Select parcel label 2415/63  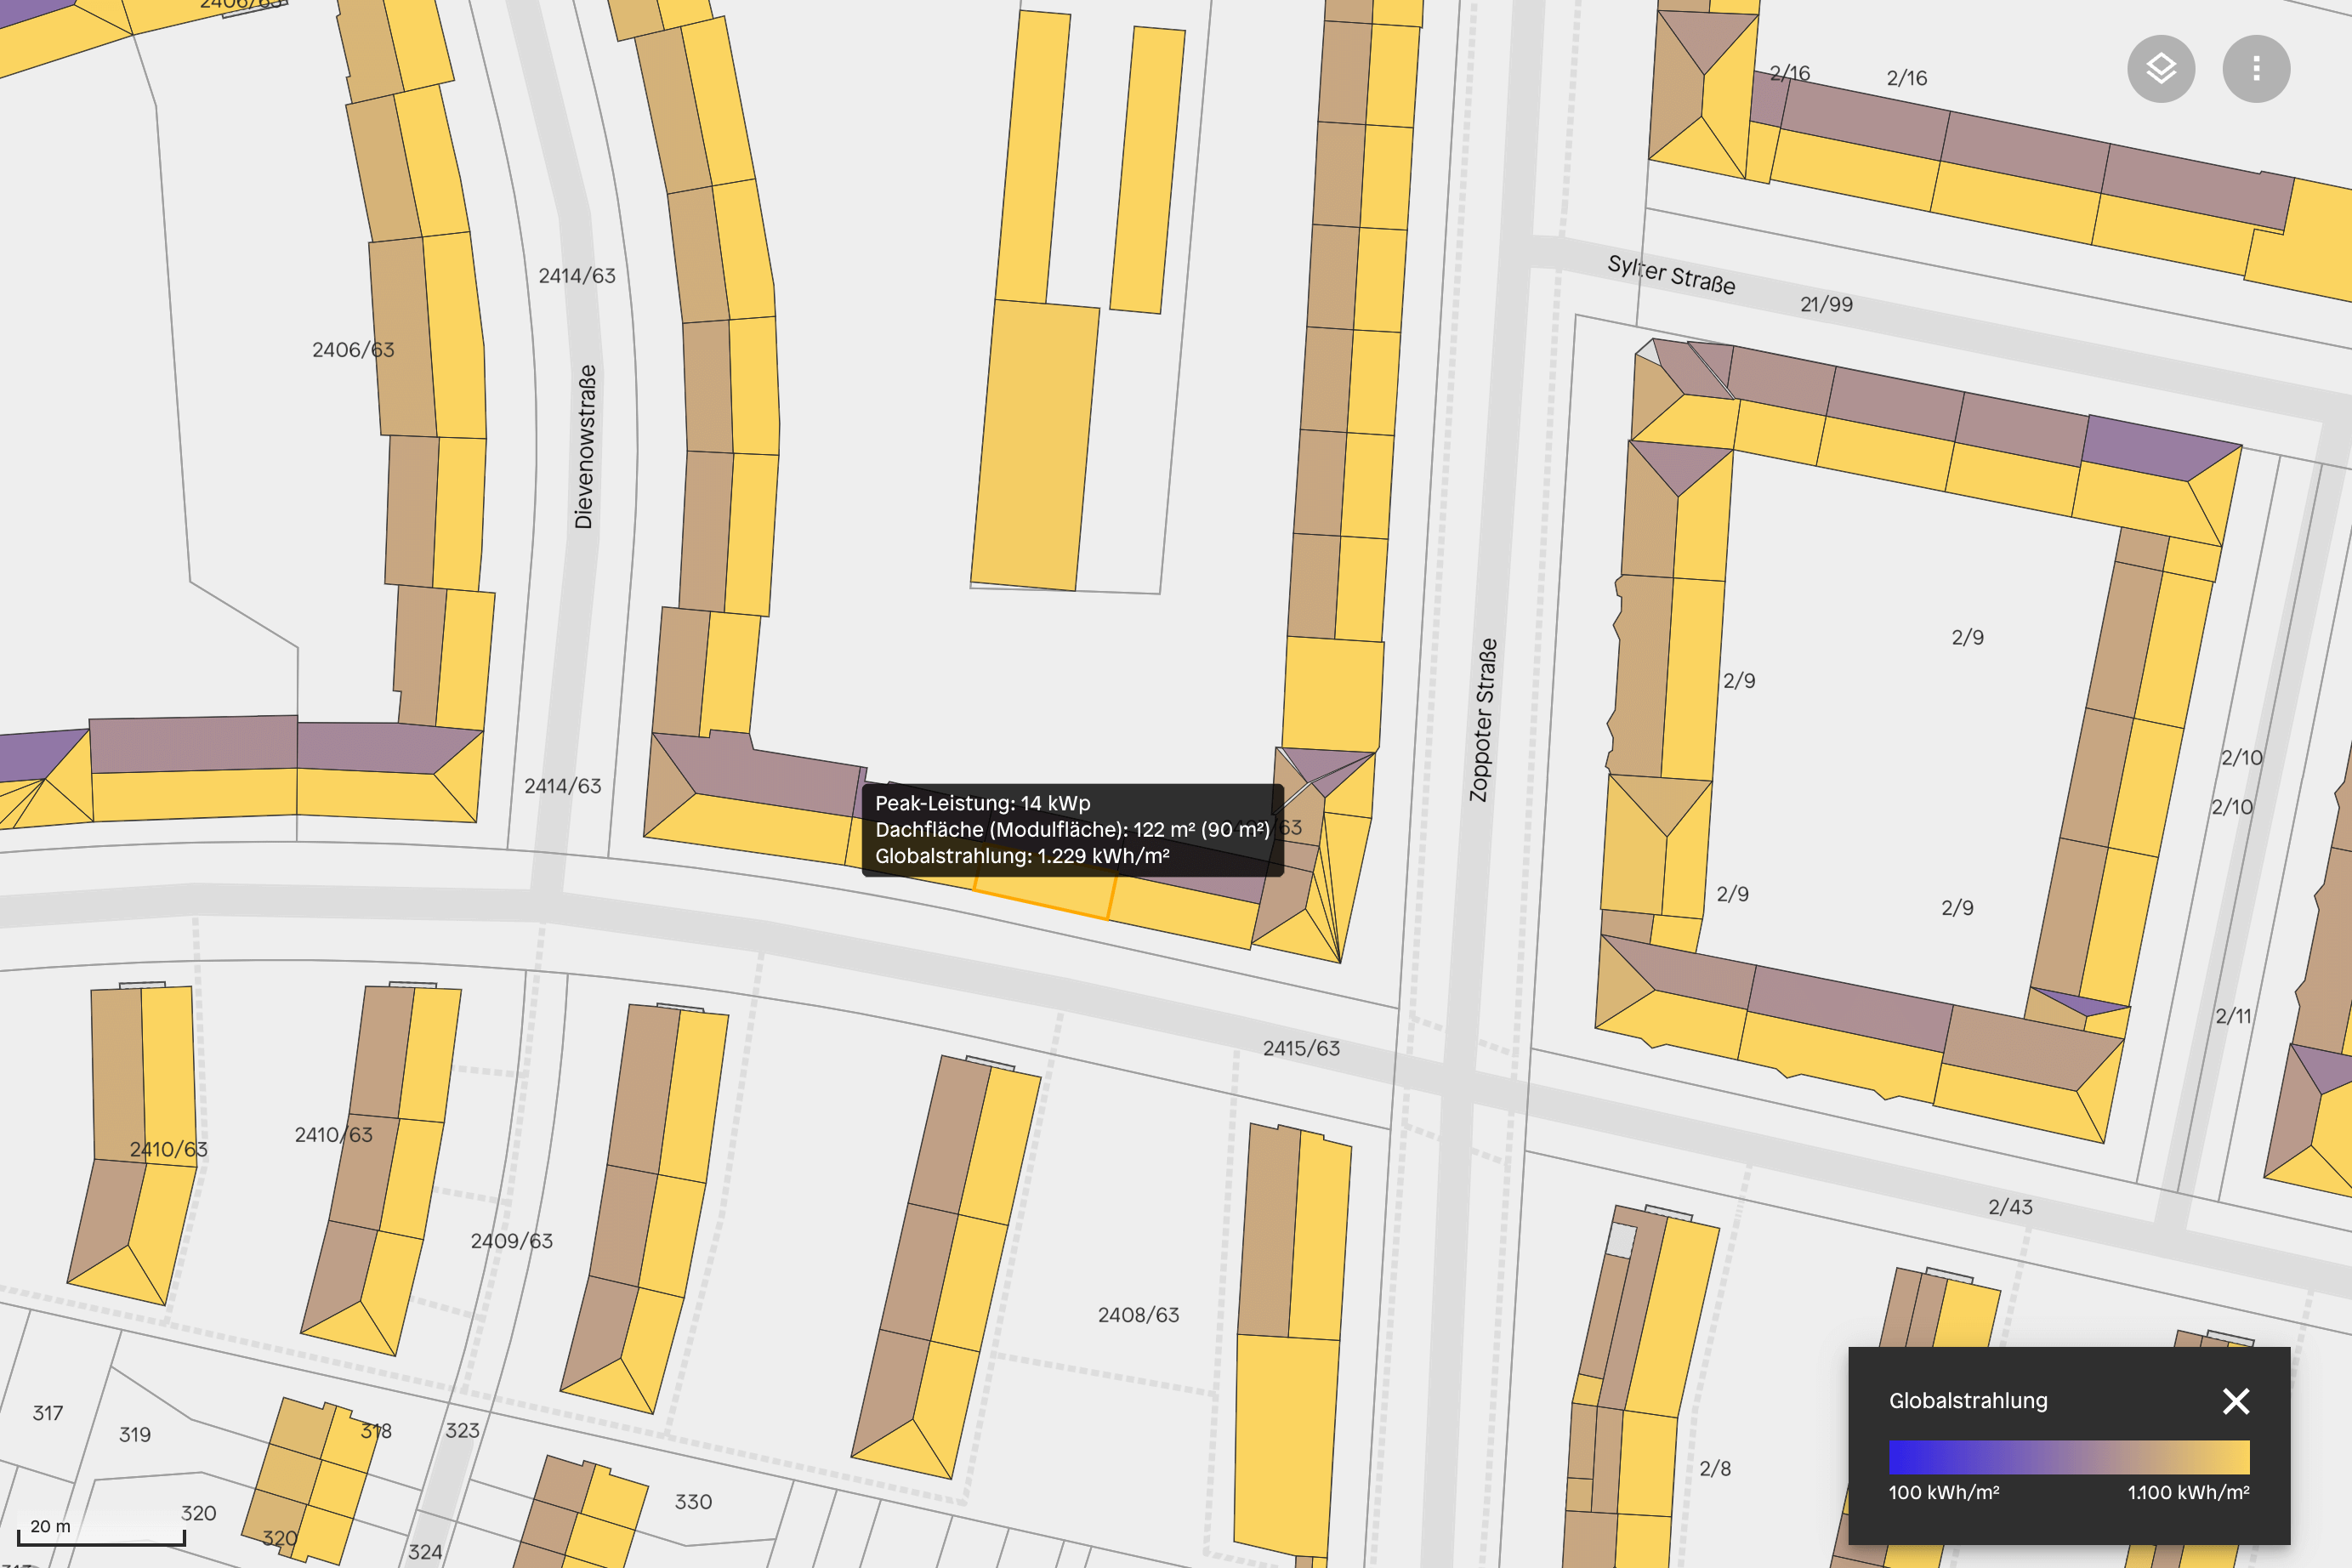click(1301, 1048)
